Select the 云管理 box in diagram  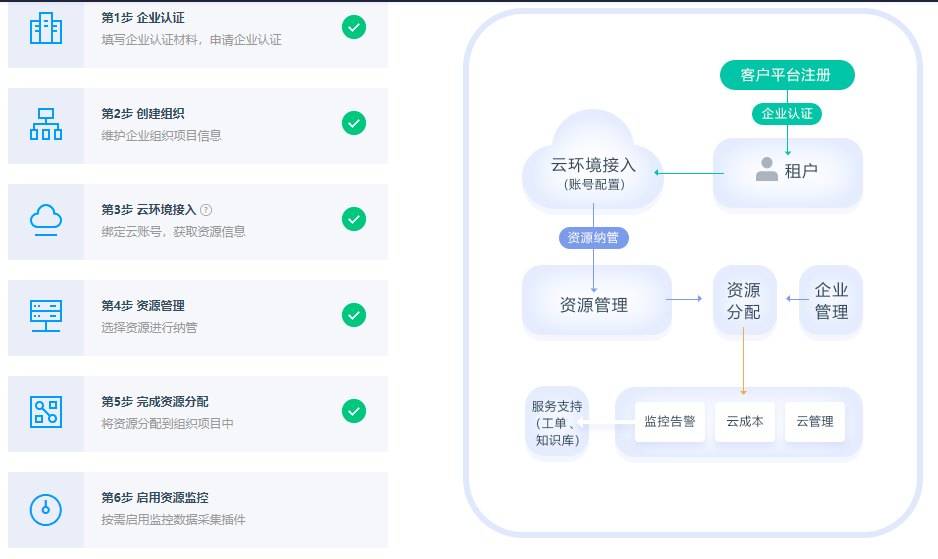coord(814,422)
